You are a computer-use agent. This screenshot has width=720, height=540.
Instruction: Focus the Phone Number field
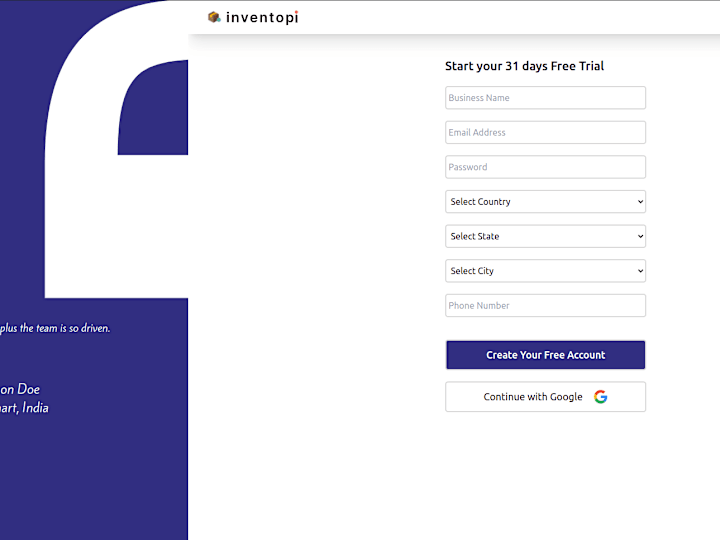(545, 306)
